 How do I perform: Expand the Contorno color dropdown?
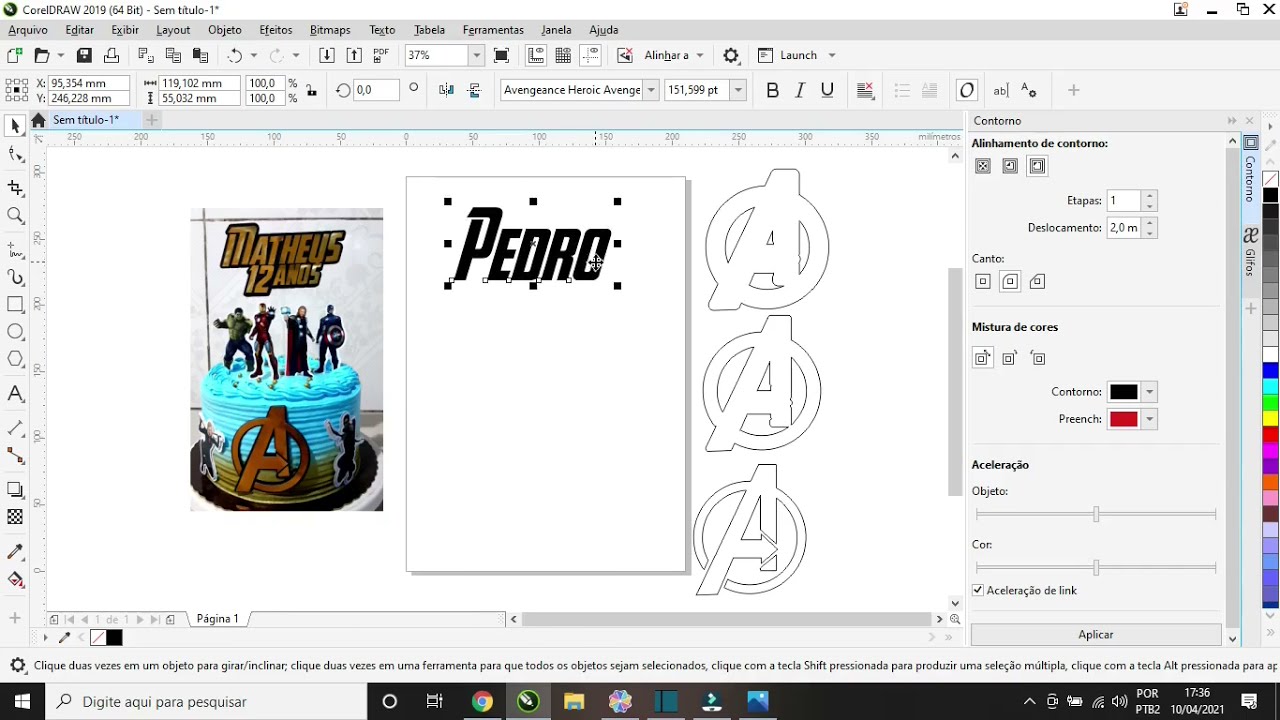click(1149, 392)
